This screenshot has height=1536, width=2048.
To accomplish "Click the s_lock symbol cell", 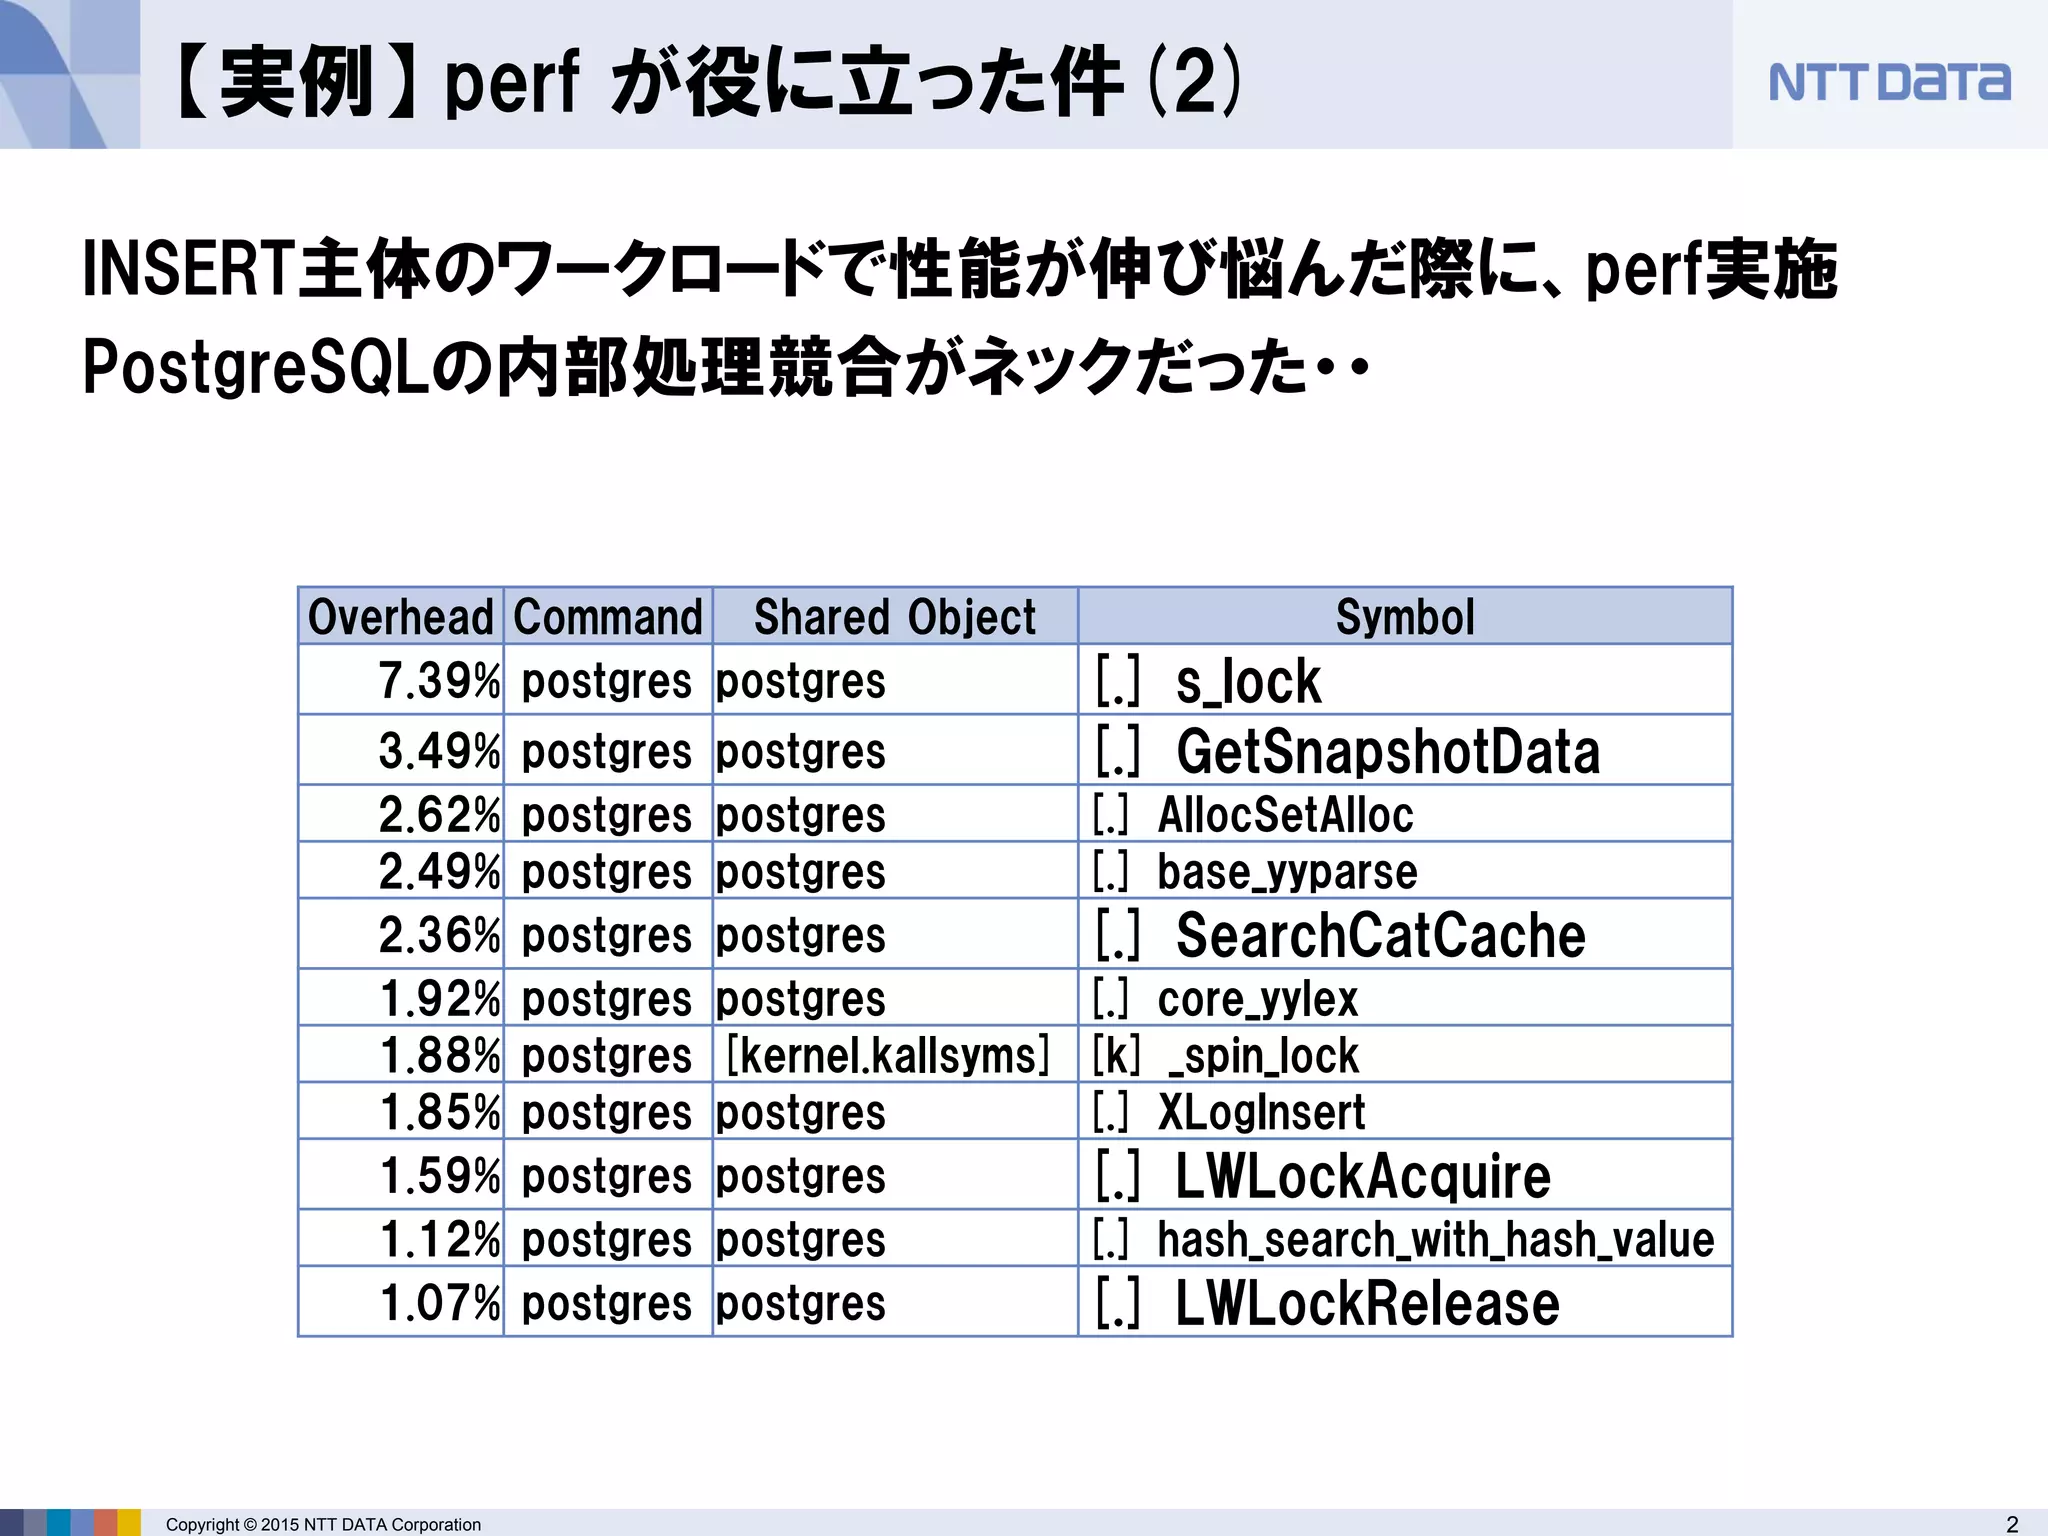I will click(1405, 680).
